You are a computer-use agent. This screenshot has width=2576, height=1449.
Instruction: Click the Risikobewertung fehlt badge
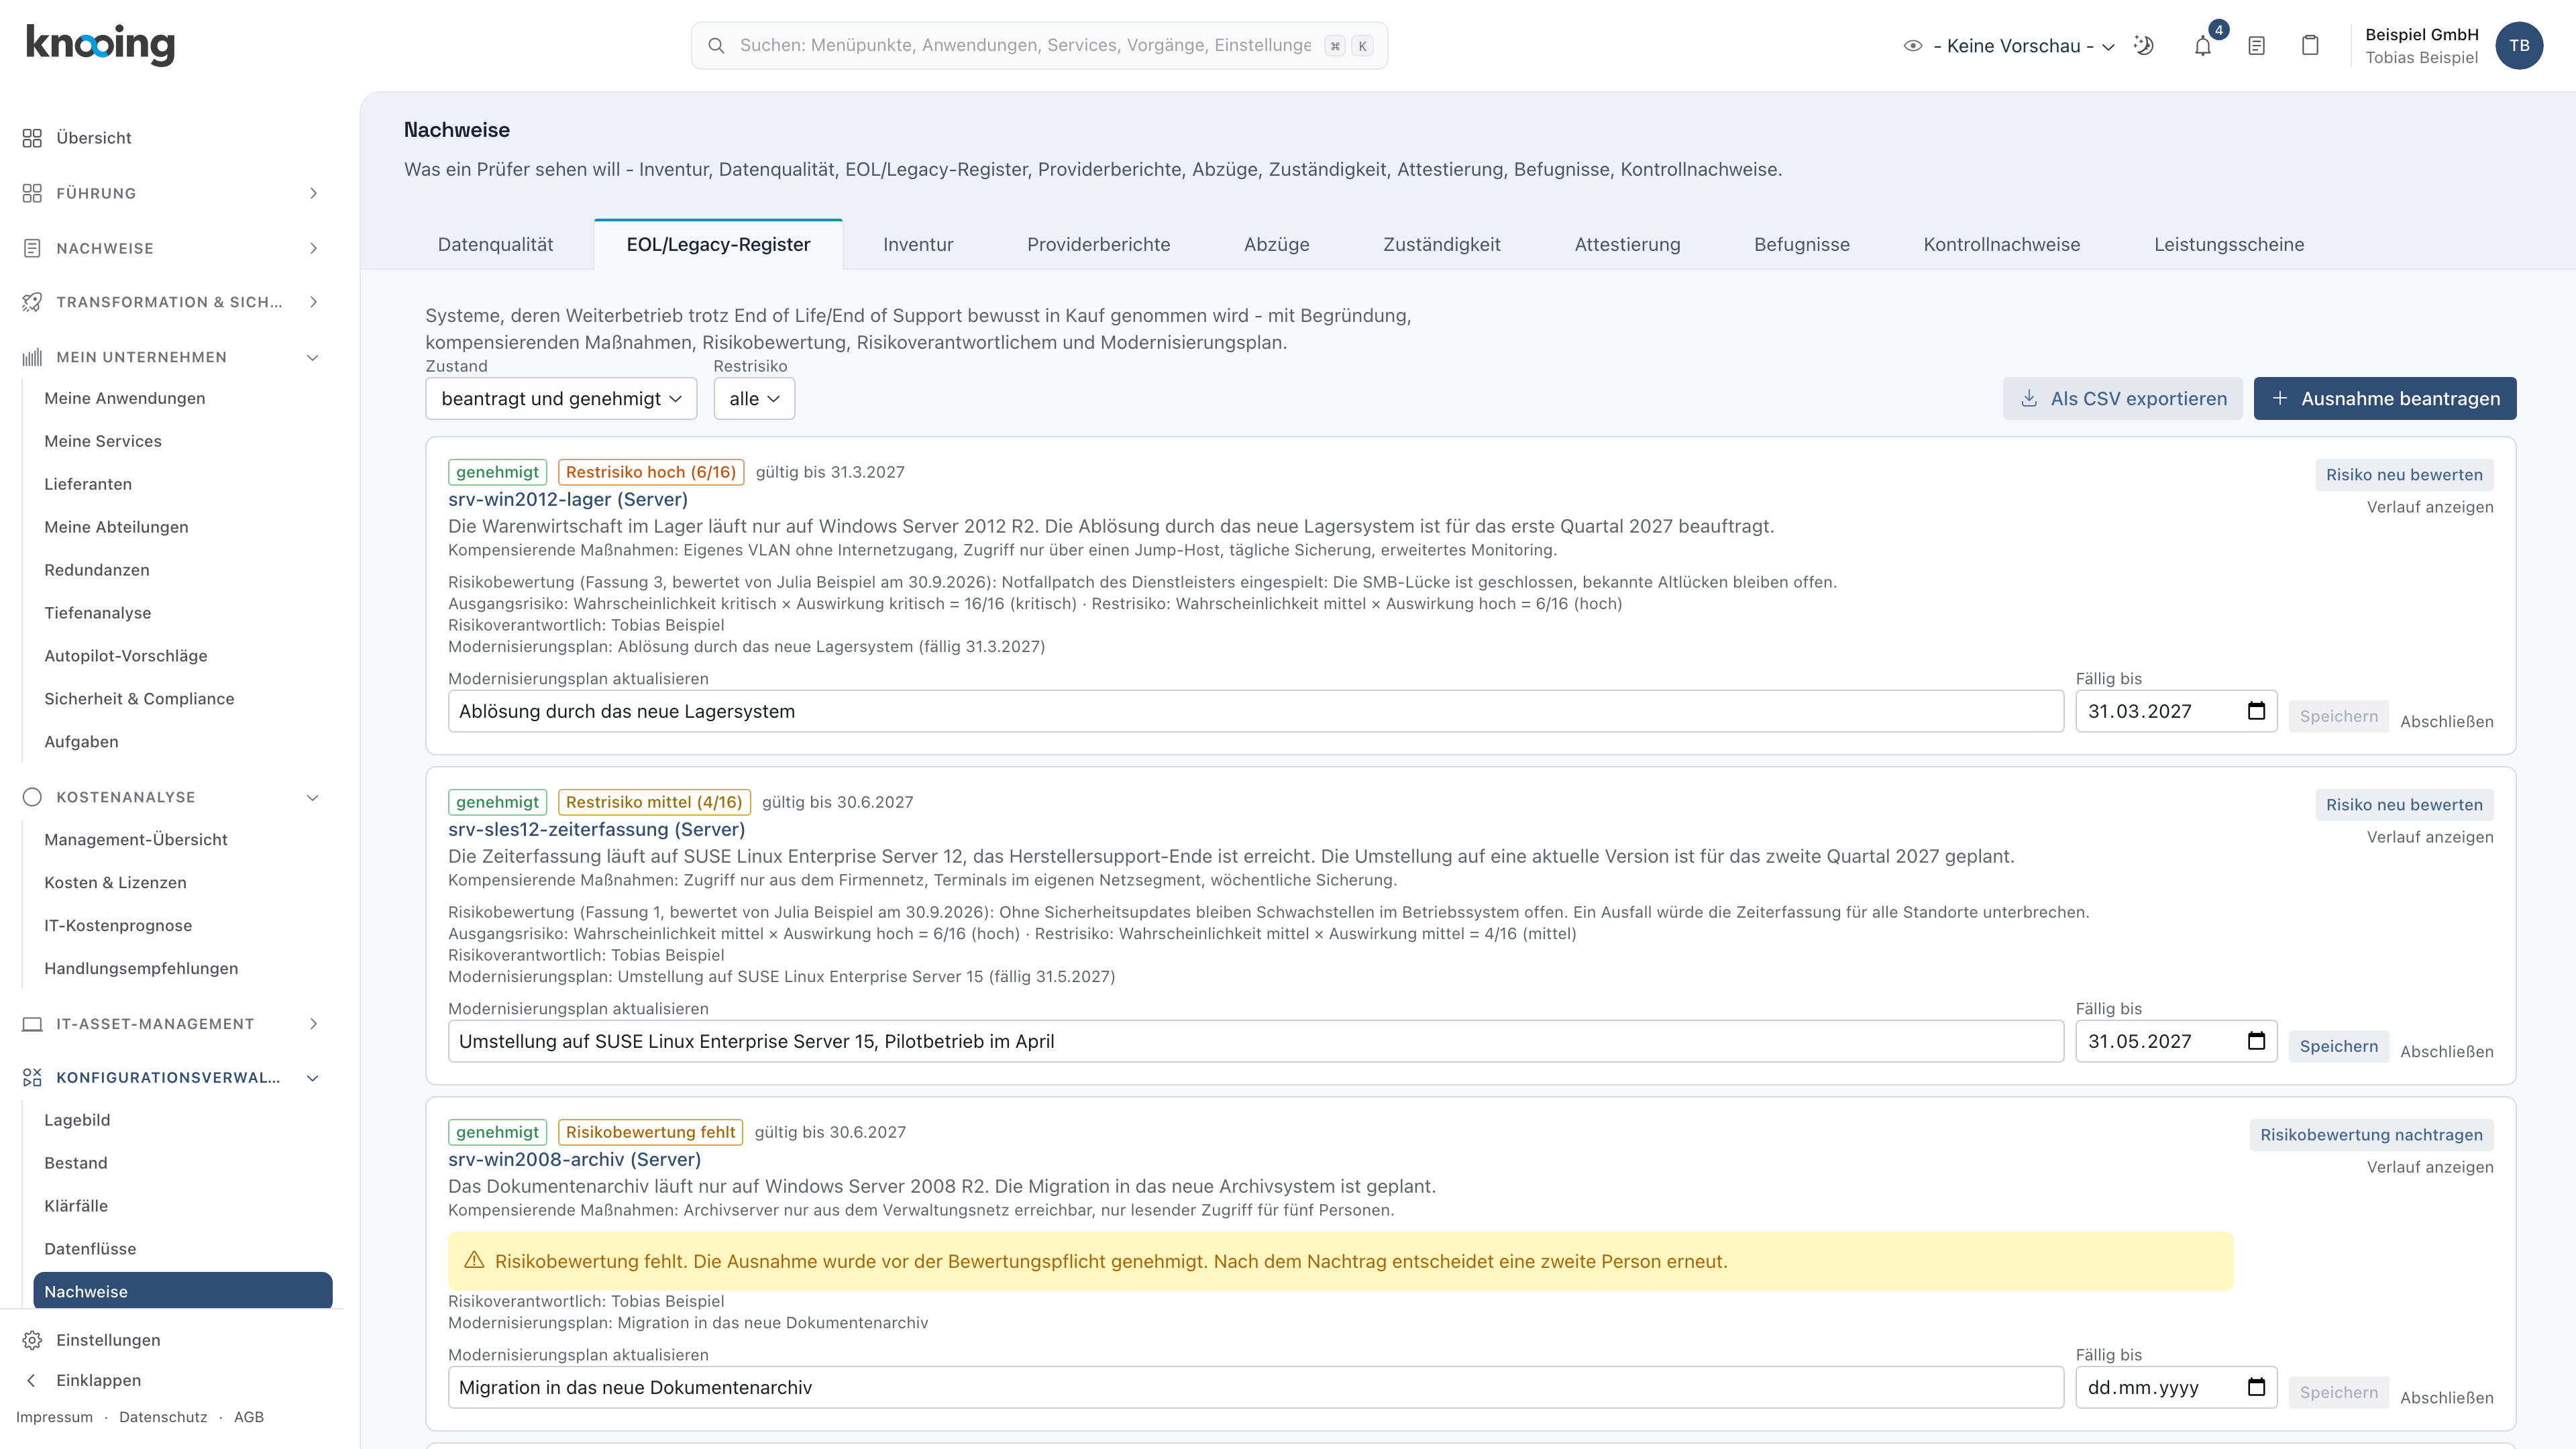[x=650, y=1132]
